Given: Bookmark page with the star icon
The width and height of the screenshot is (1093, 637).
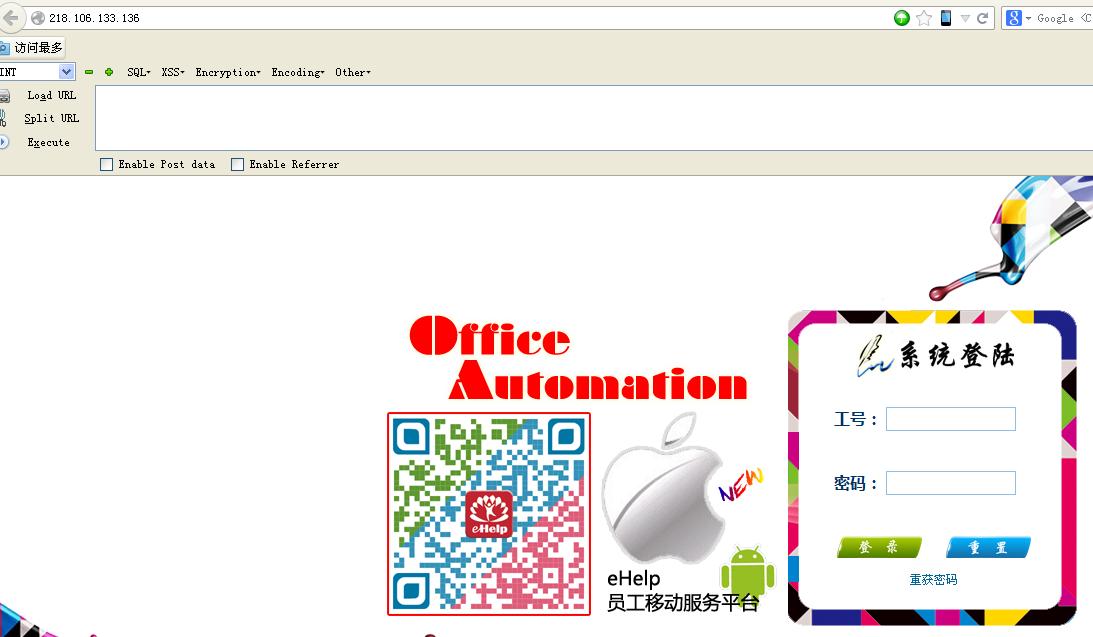Looking at the screenshot, I should 924,18.
